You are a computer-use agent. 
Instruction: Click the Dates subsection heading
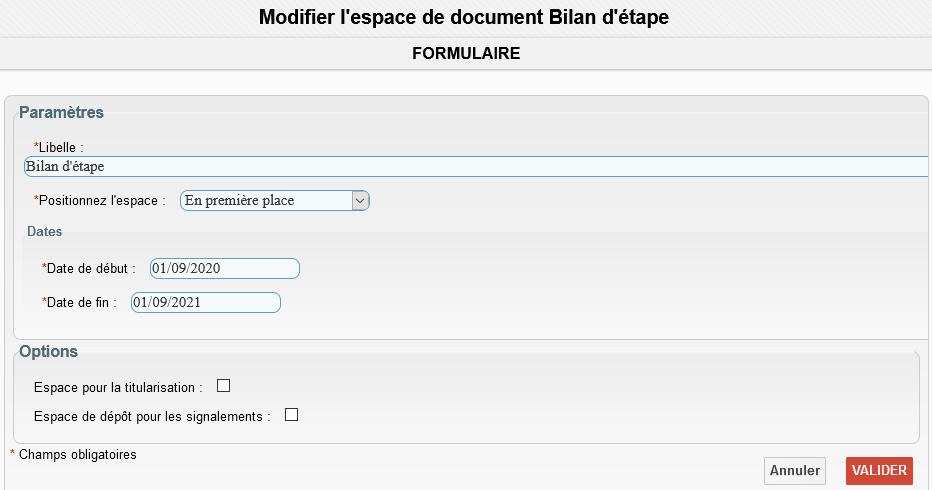click(44, 231)
